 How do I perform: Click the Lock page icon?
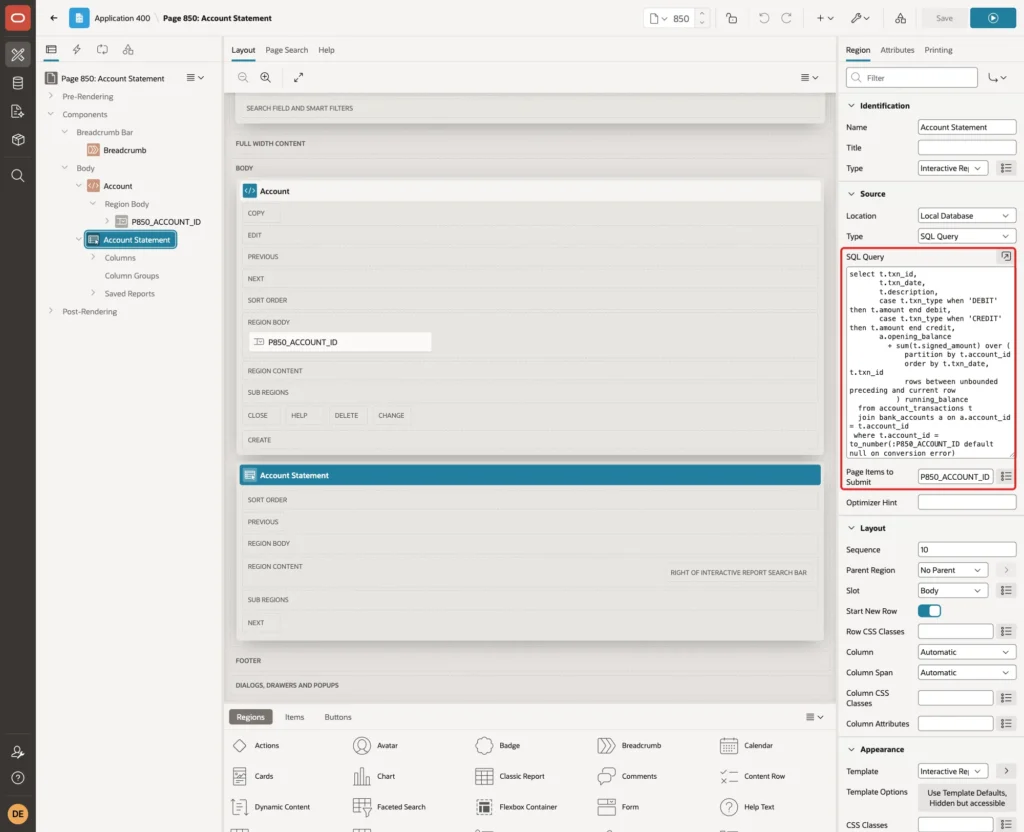tap(731, 18)
